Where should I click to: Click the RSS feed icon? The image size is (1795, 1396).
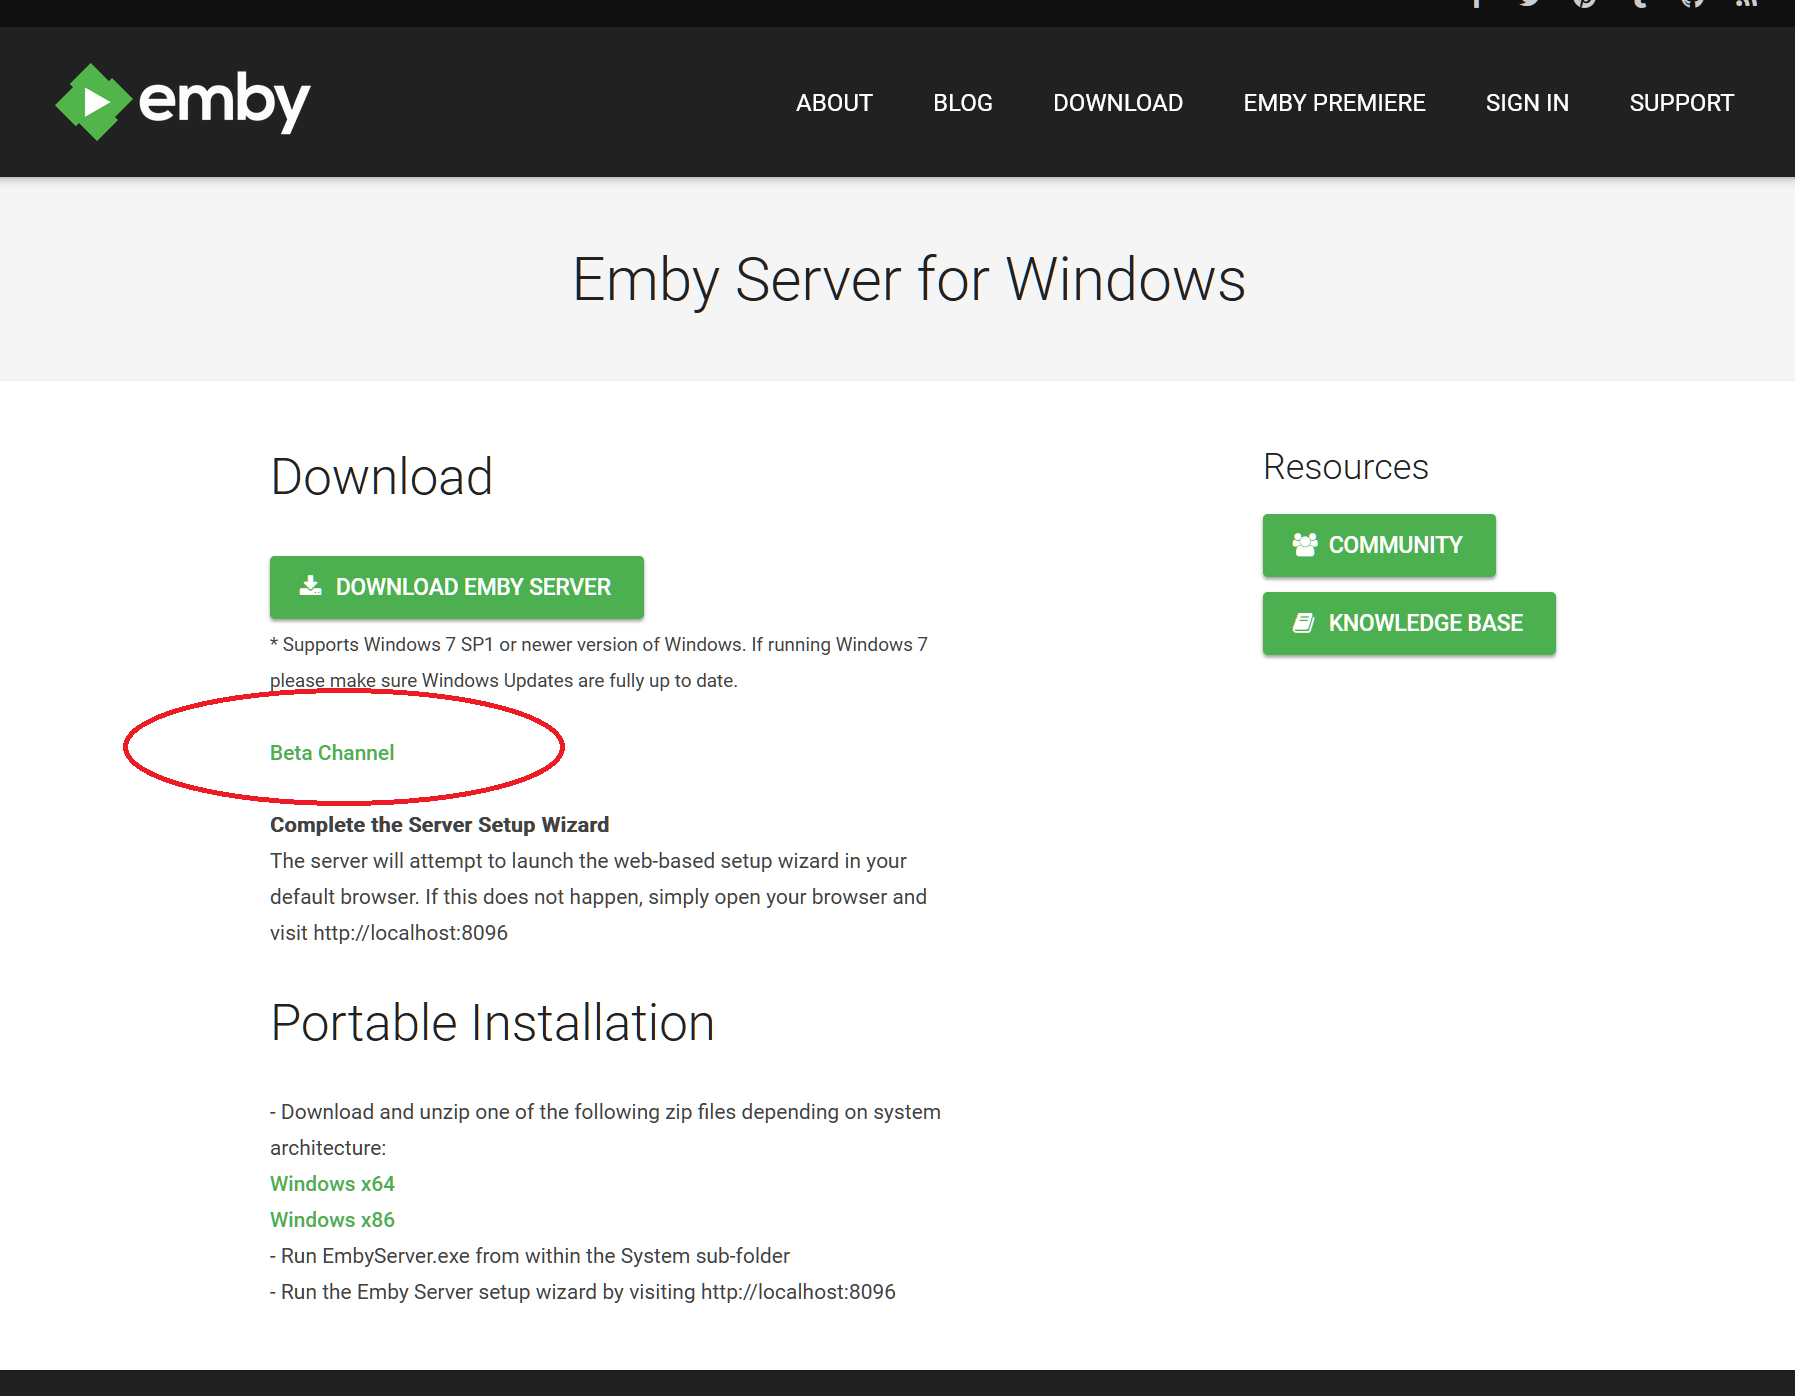pyautogui.click(x=1746, y=3)
